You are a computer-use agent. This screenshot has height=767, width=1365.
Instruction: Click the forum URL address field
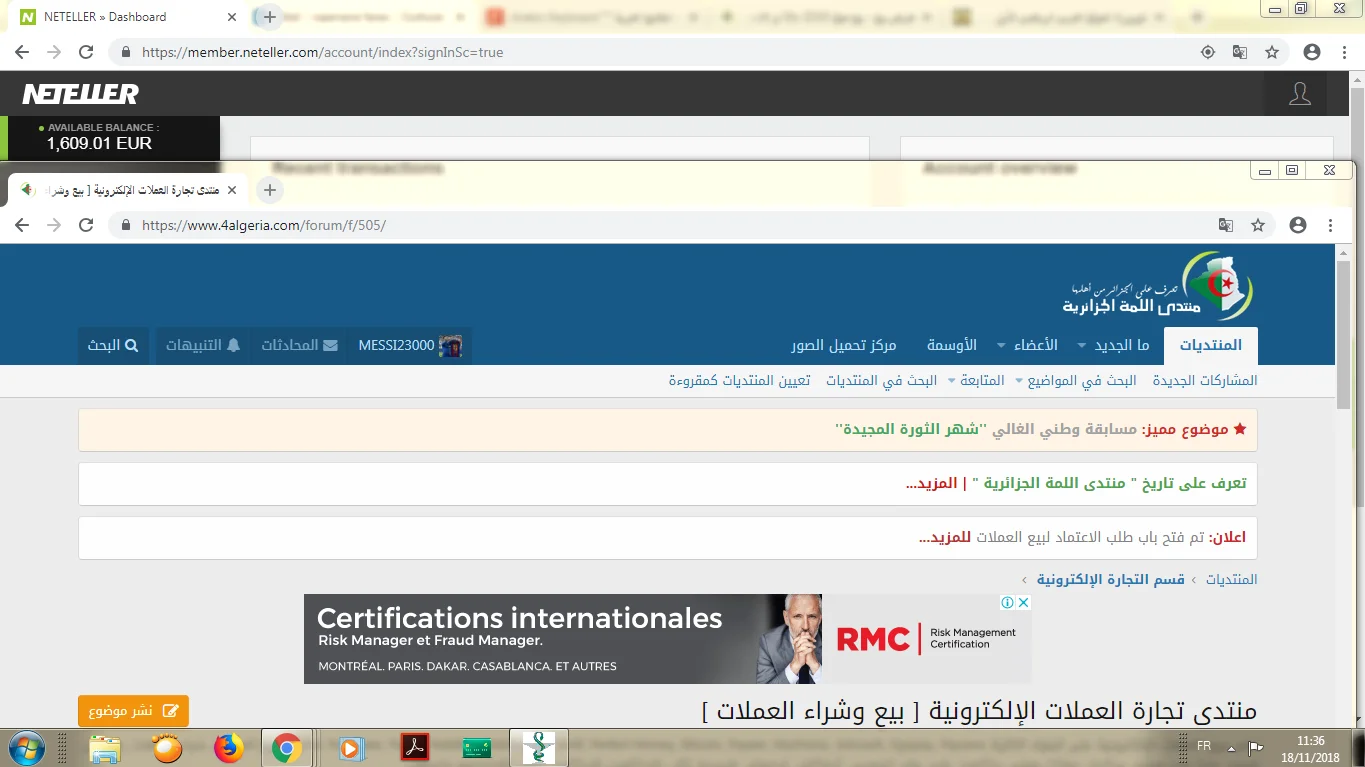(650, 226)
